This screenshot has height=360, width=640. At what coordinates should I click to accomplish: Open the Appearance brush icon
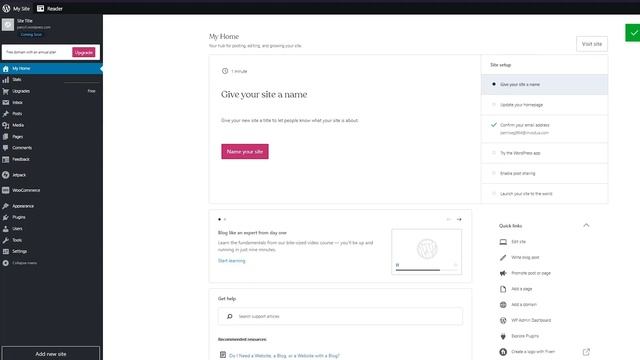pos(6,206)
